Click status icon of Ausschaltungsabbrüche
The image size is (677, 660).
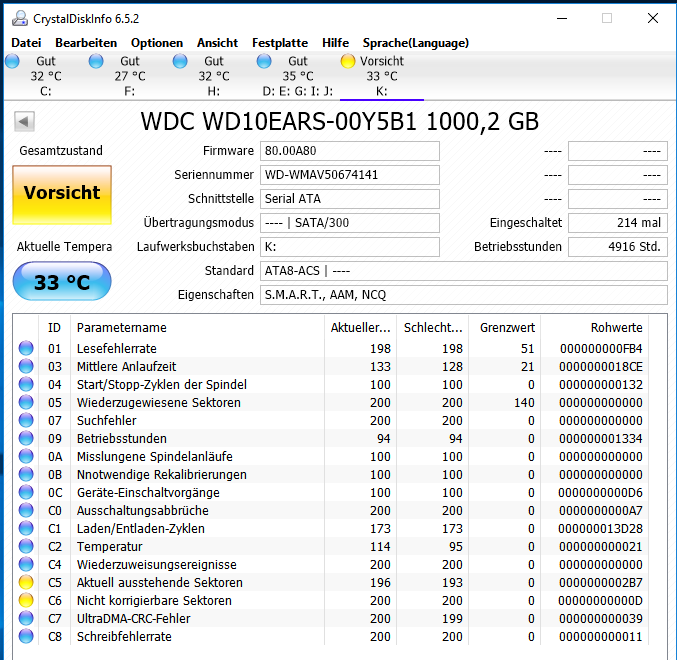pos(26,511)
